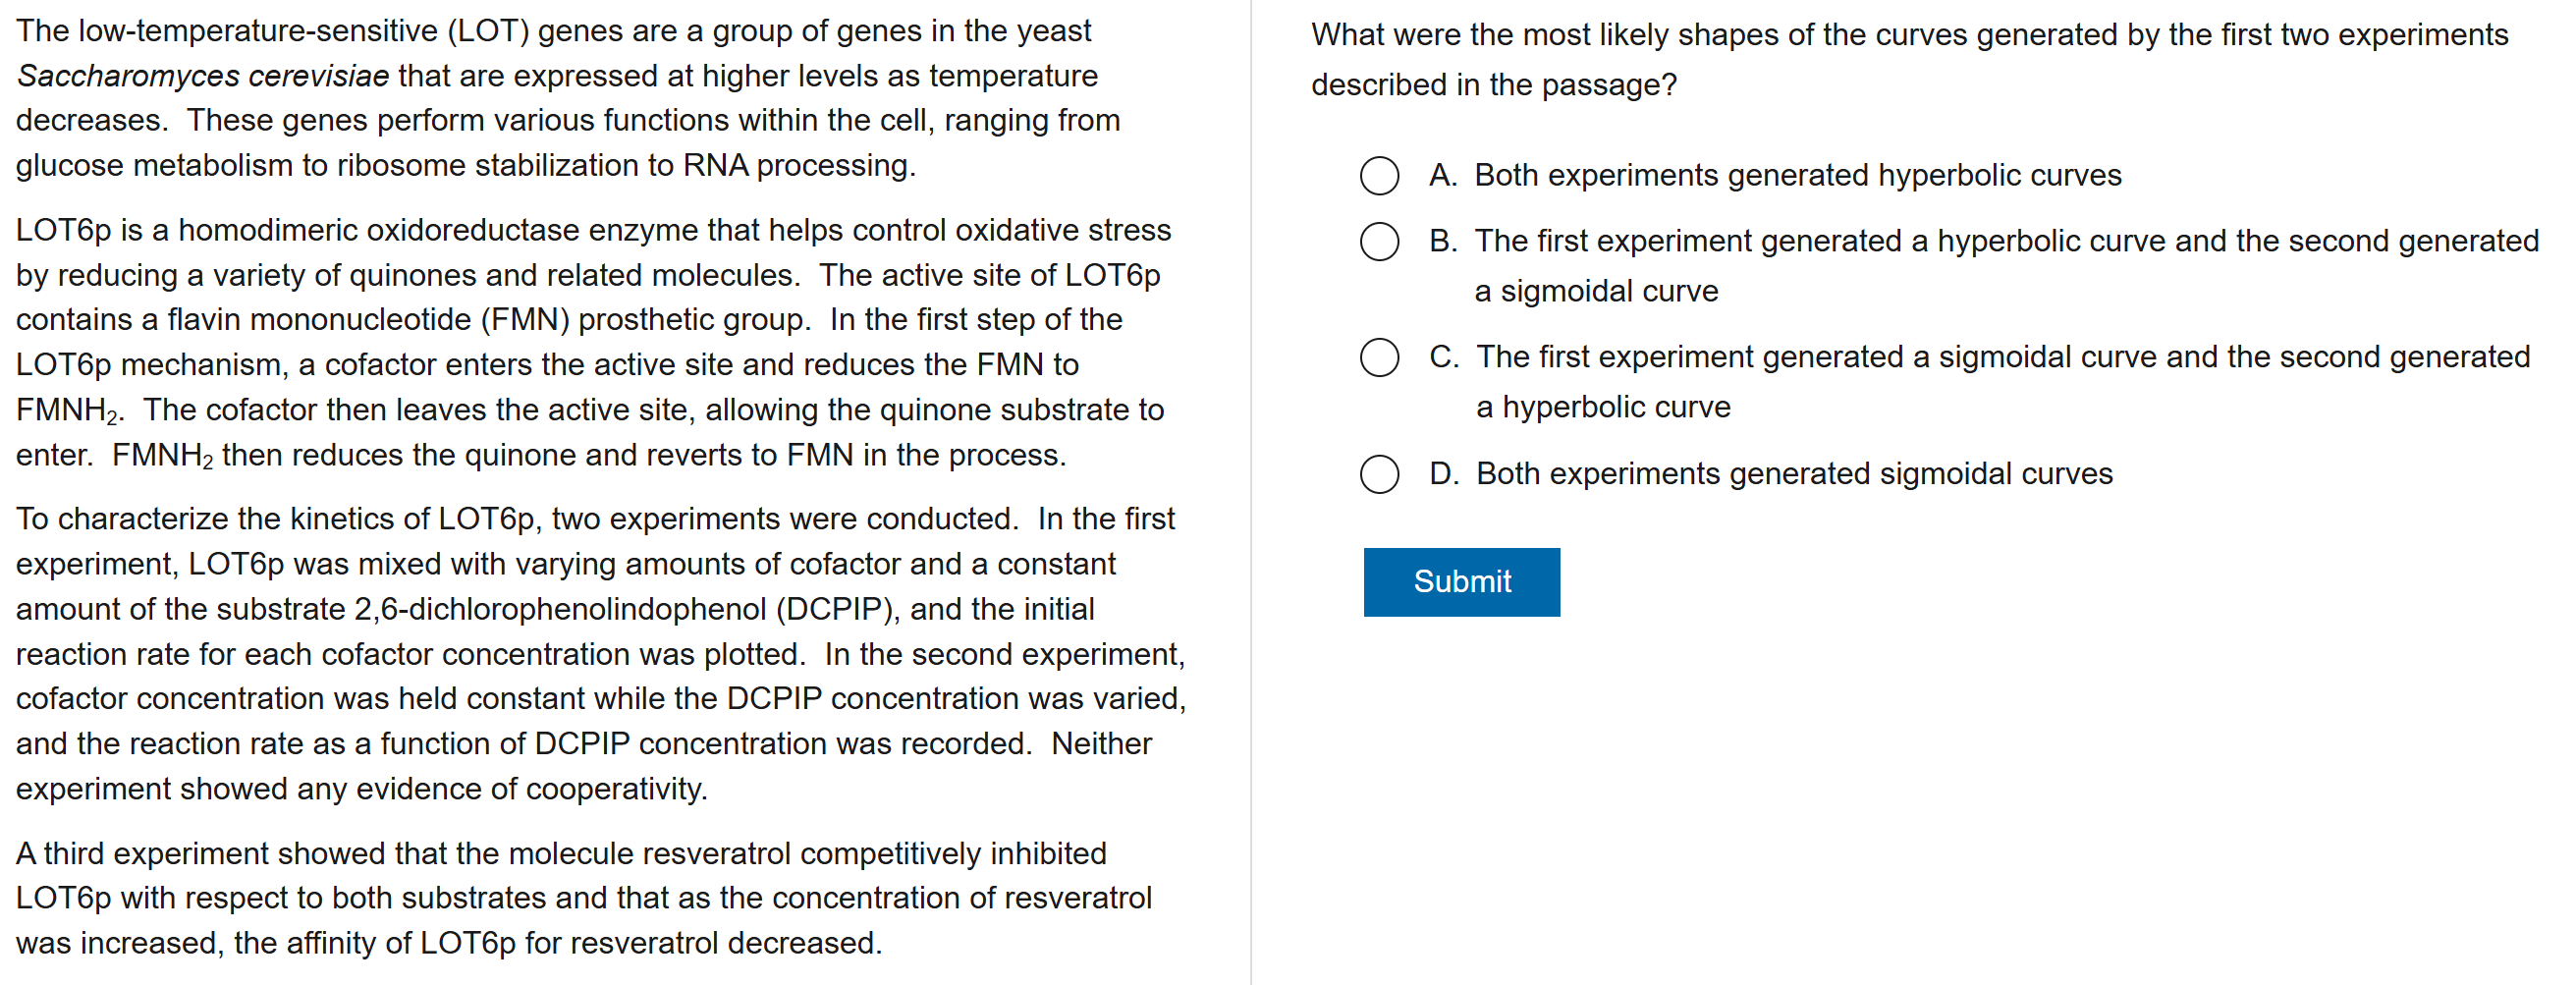Select radio button for answer A
The height and width of the screenshot is (985, 2576).
click(1379, 175)
